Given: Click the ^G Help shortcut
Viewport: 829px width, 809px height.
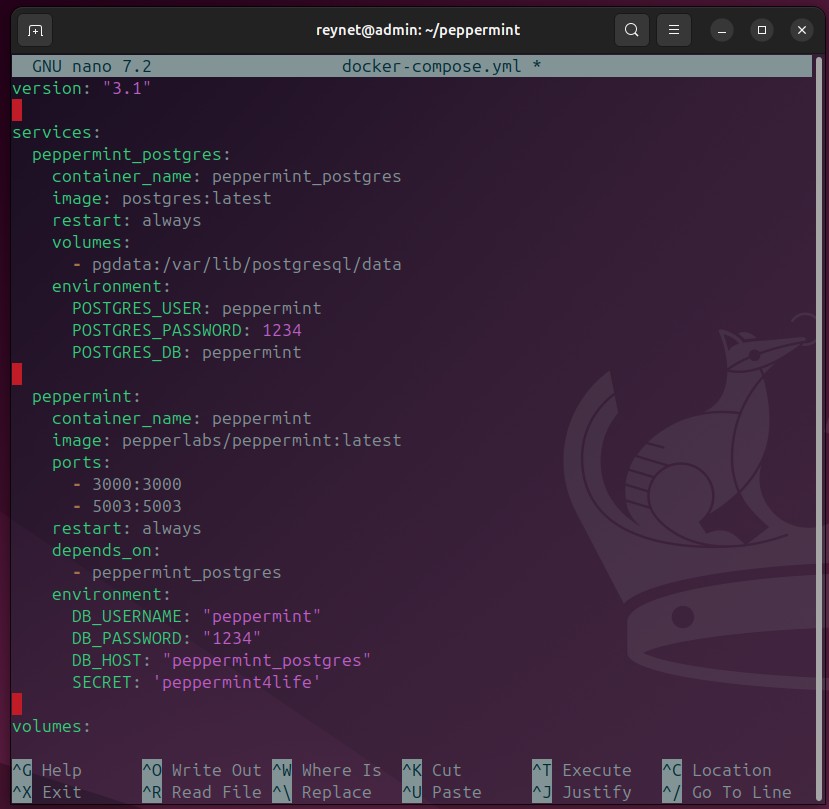Looking at the screenshot, I should [x=47, y=770].
